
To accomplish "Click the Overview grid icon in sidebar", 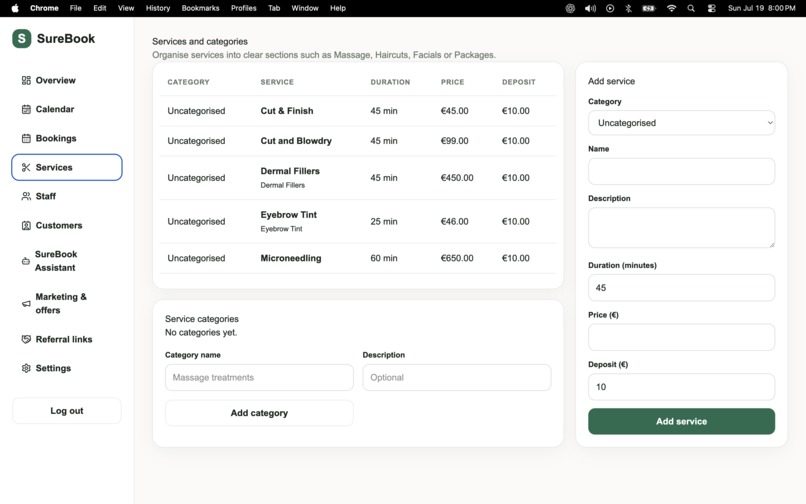I will [x=26, y=80].
